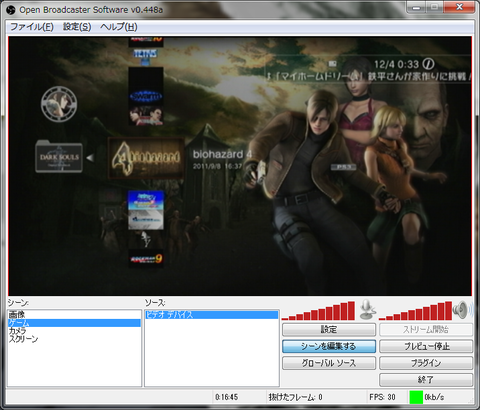Mute the microphone icon

tap(368, 310)
